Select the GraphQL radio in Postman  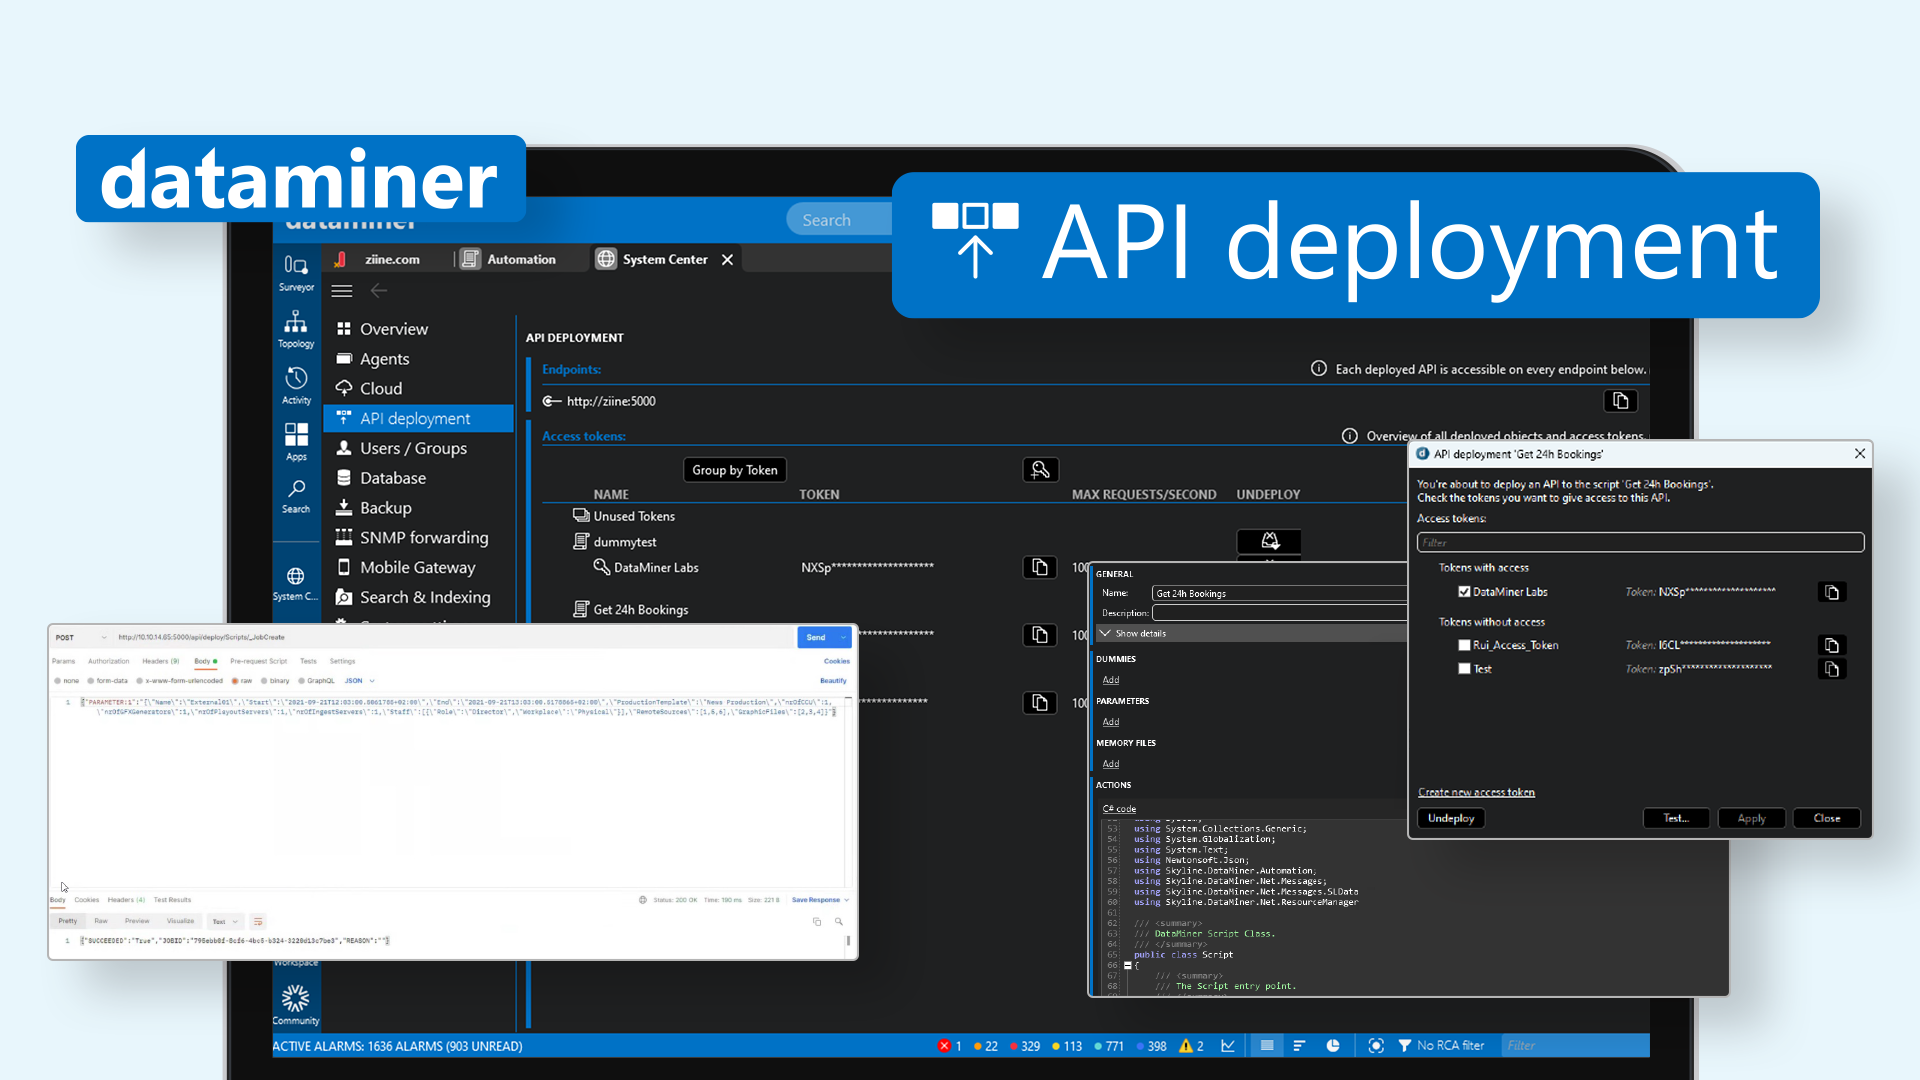[300, 681]
